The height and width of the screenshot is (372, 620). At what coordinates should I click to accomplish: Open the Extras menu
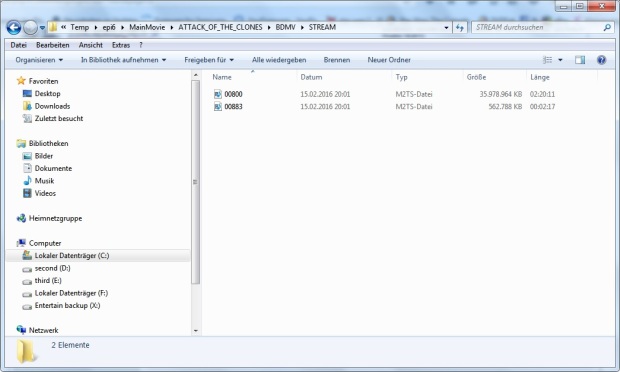[121, 45]
